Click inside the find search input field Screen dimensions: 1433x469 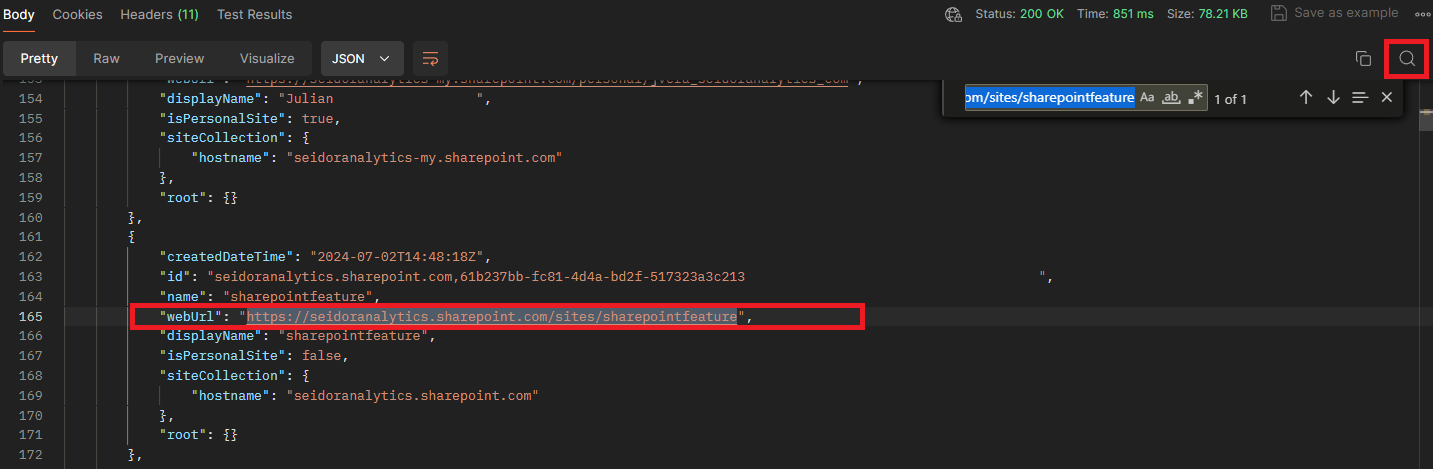click(x=1049, y=98)
